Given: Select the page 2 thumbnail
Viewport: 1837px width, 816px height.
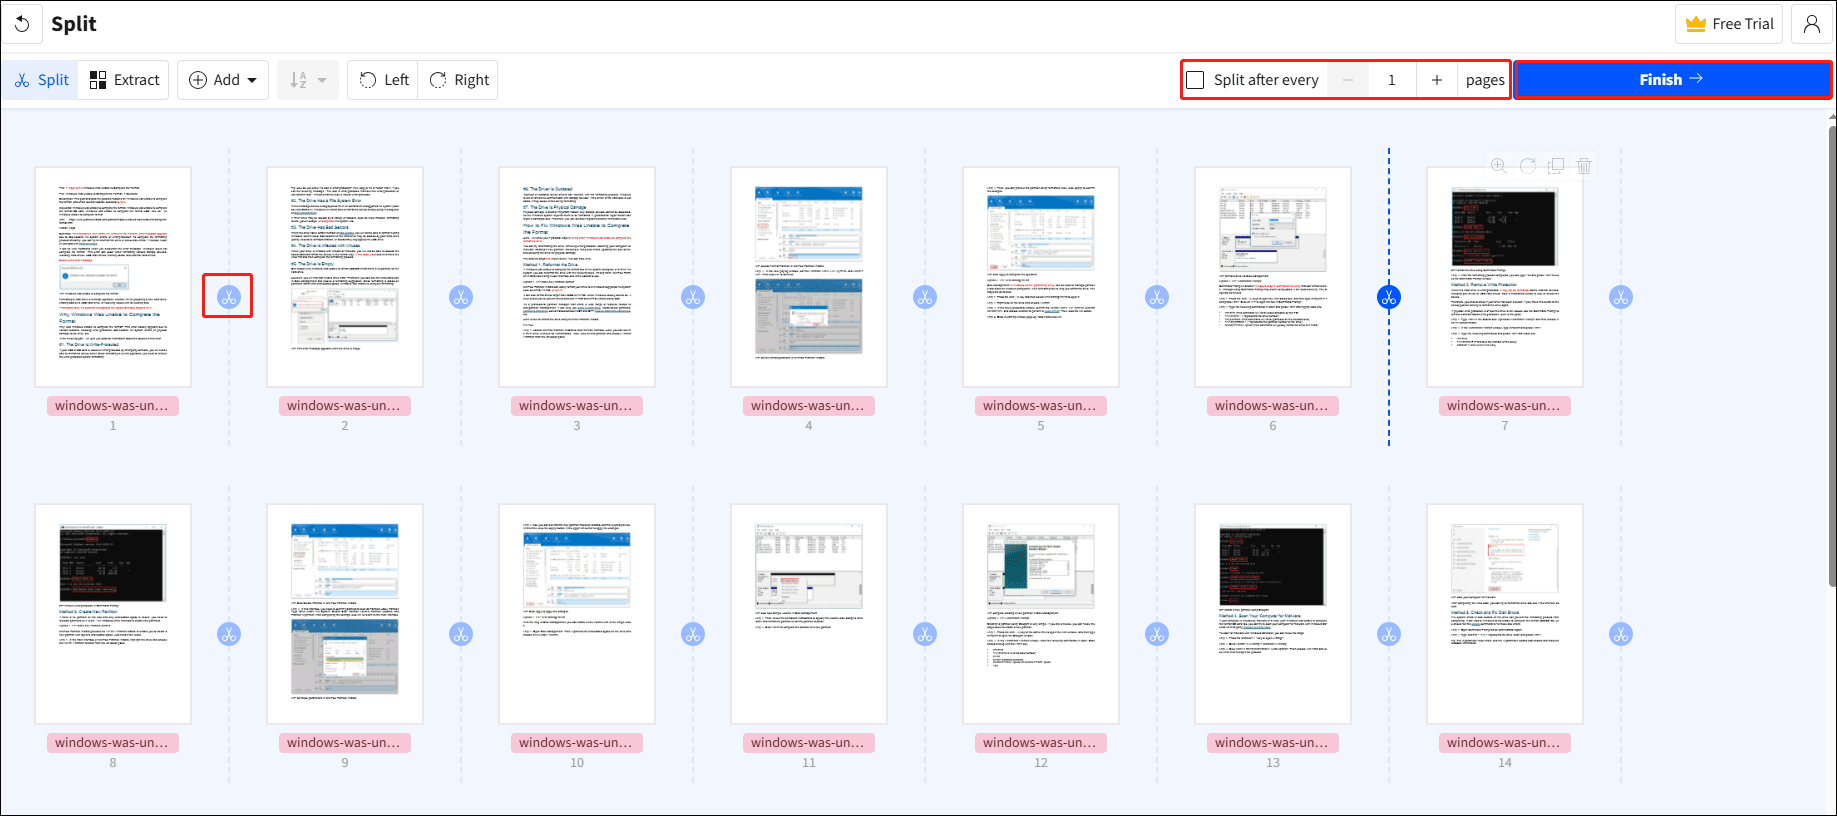Looking at the screenshot, I should 345,277.
